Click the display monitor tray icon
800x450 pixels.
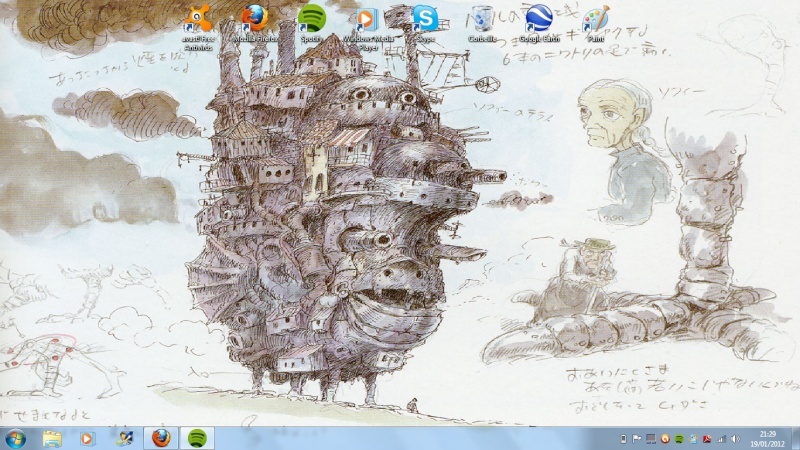[x=651, y=439]
